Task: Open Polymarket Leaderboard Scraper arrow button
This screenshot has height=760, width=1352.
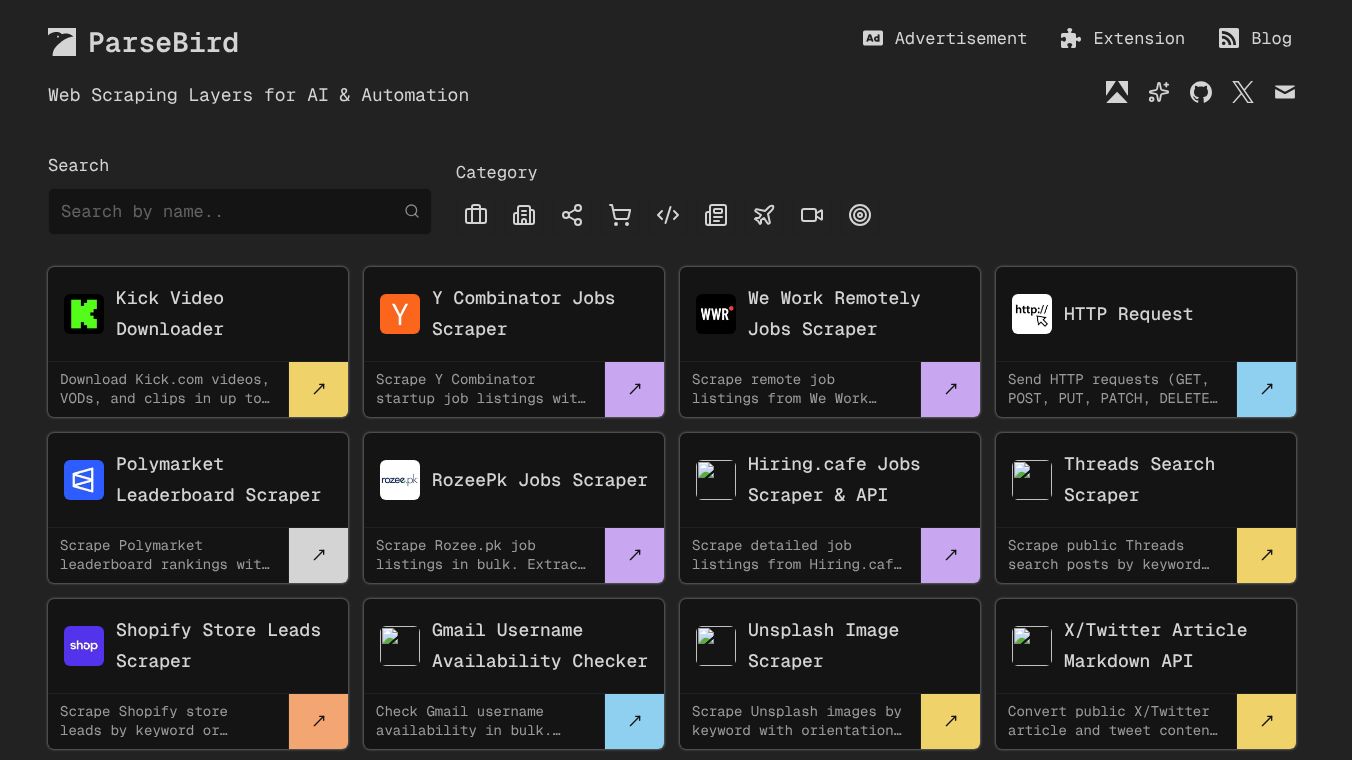Action: coord(319,555)
